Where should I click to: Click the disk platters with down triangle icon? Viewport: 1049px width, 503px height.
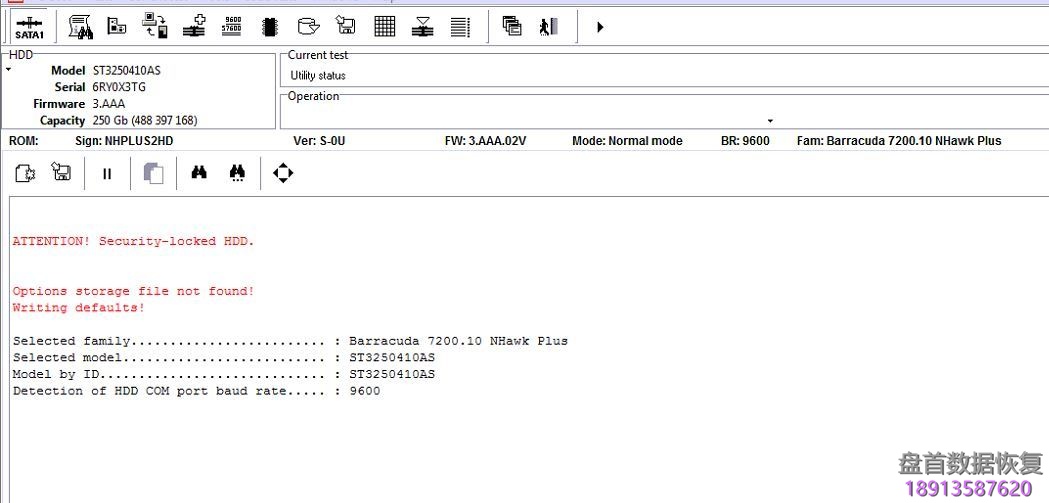(422, 27)
